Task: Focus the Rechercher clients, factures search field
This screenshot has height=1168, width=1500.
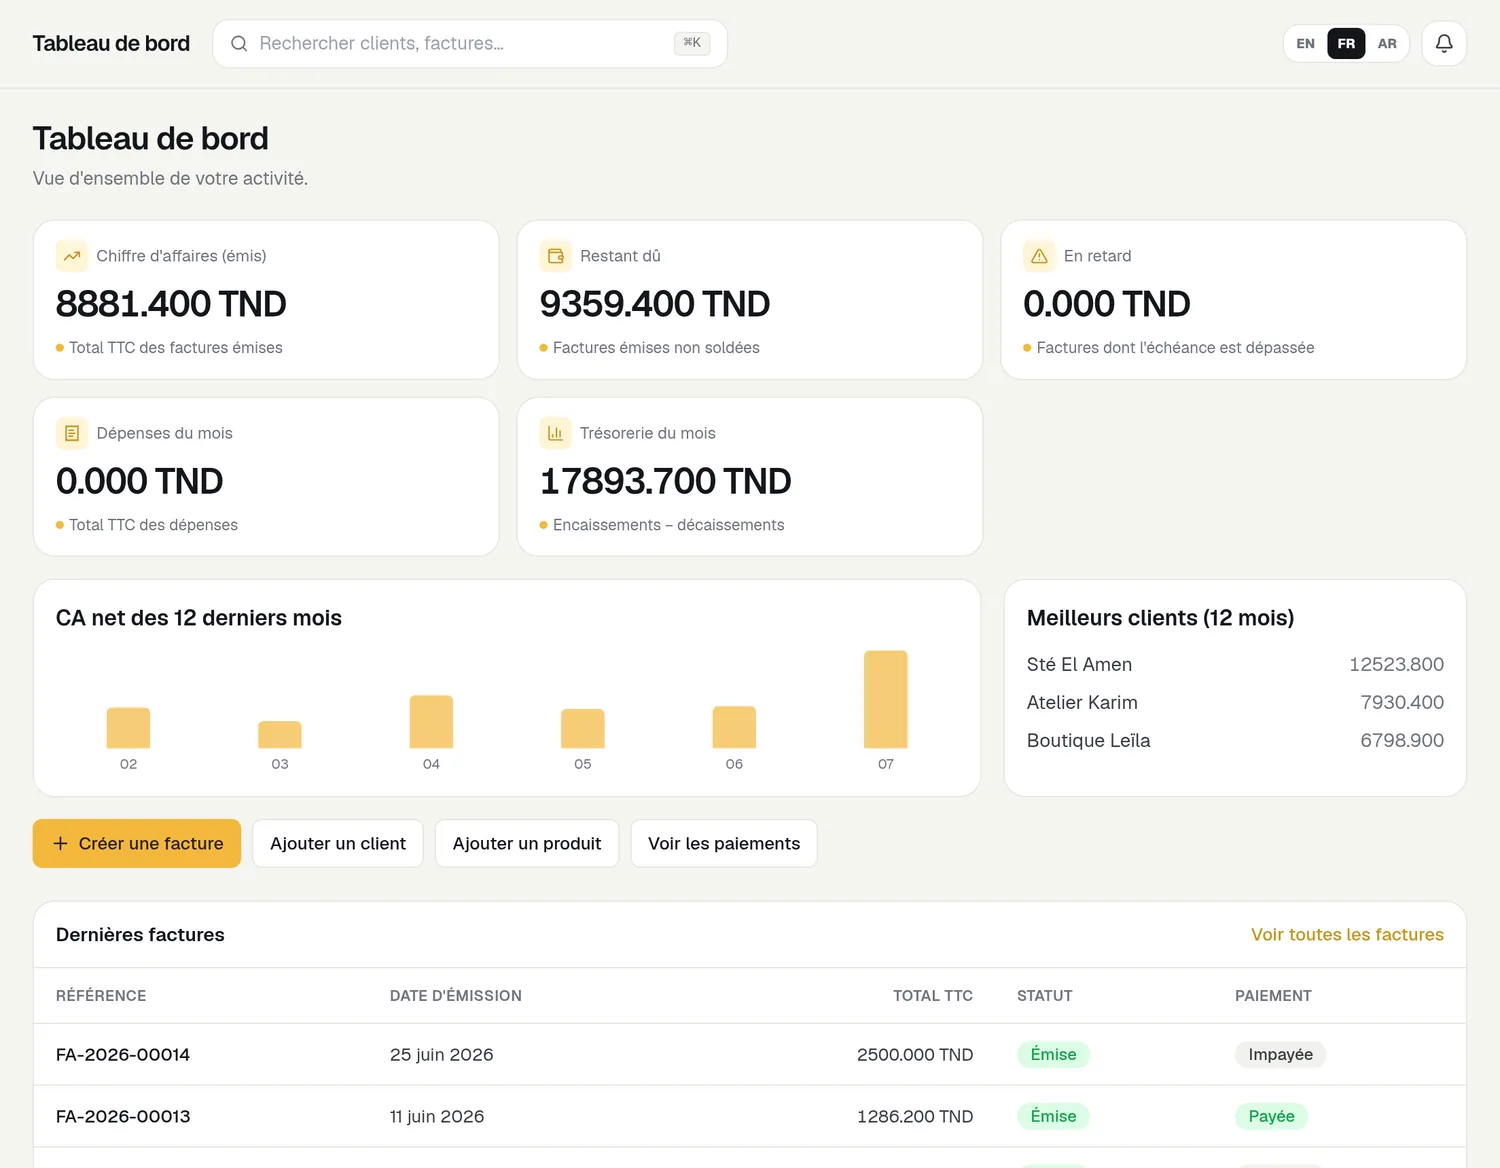Action: click(470, 44)
